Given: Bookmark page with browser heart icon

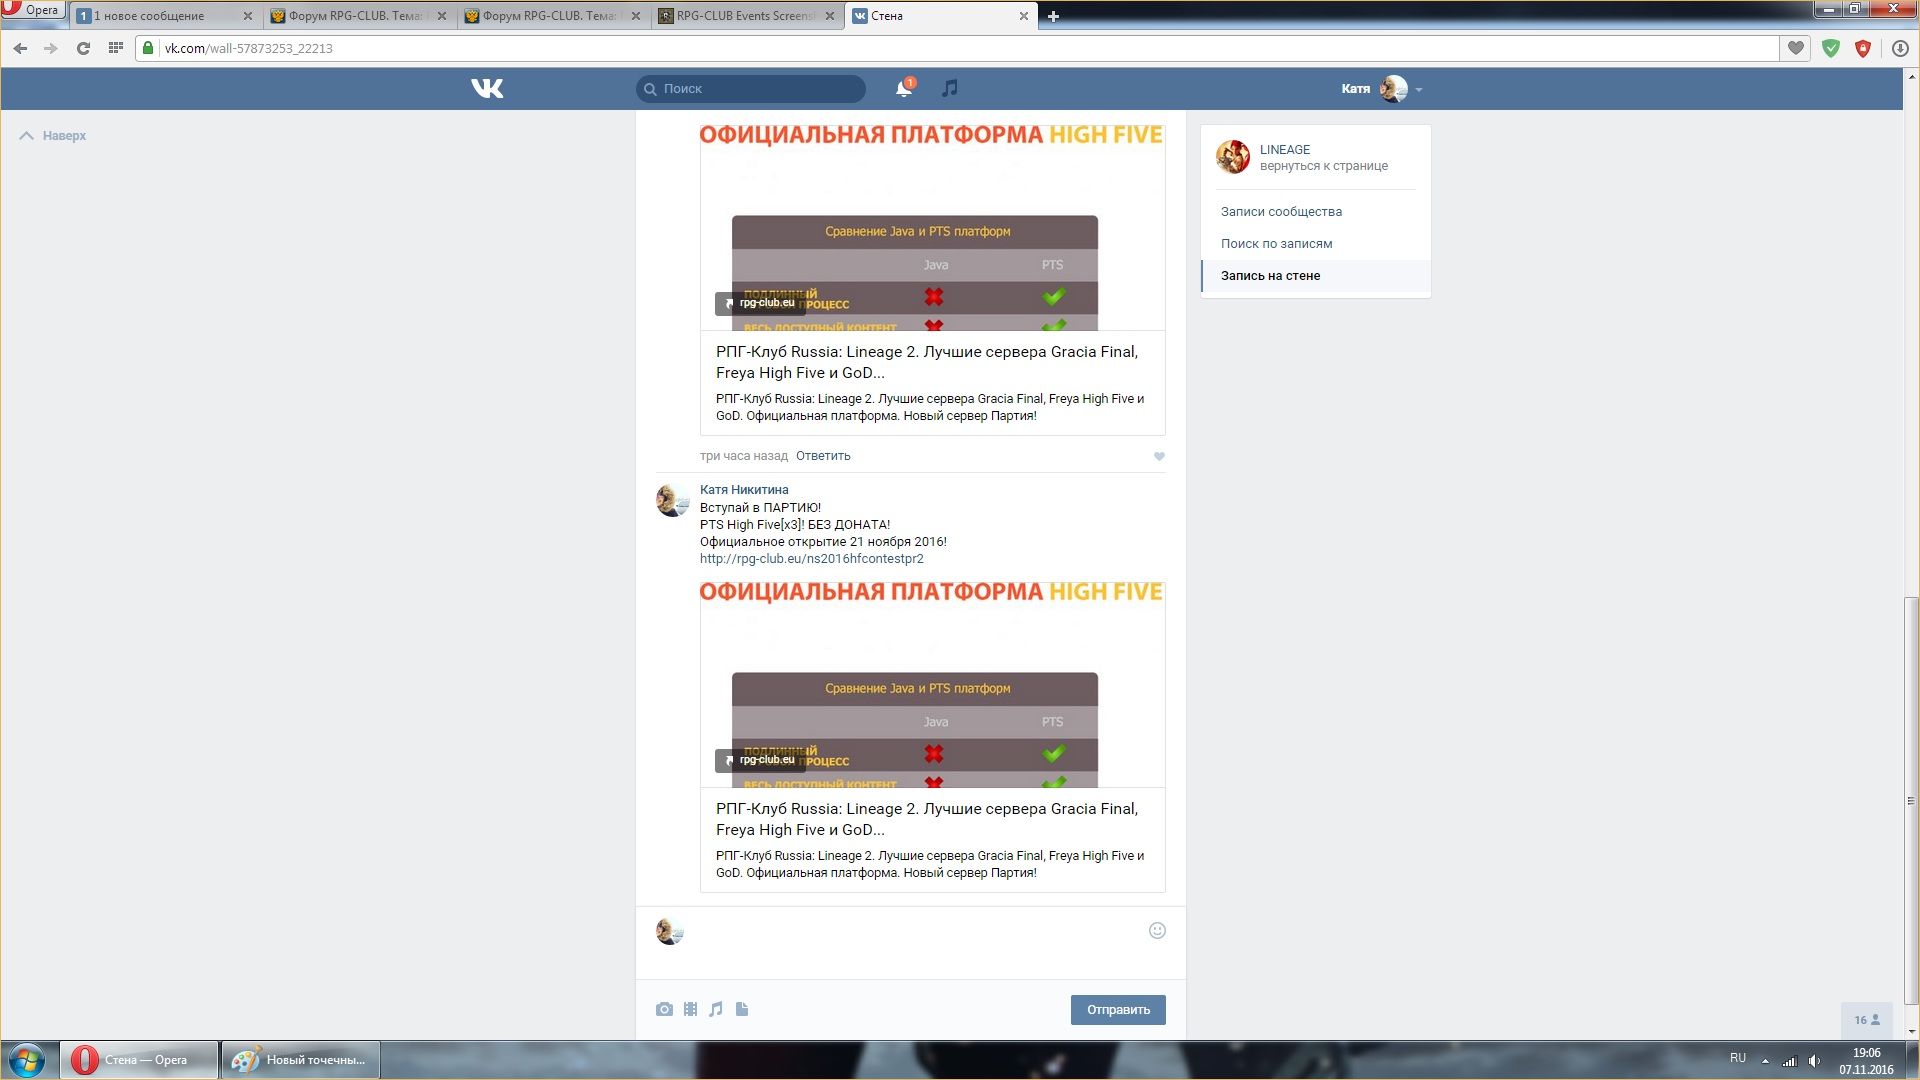Looking at the screenshot, I should [x=1796, y=48].
